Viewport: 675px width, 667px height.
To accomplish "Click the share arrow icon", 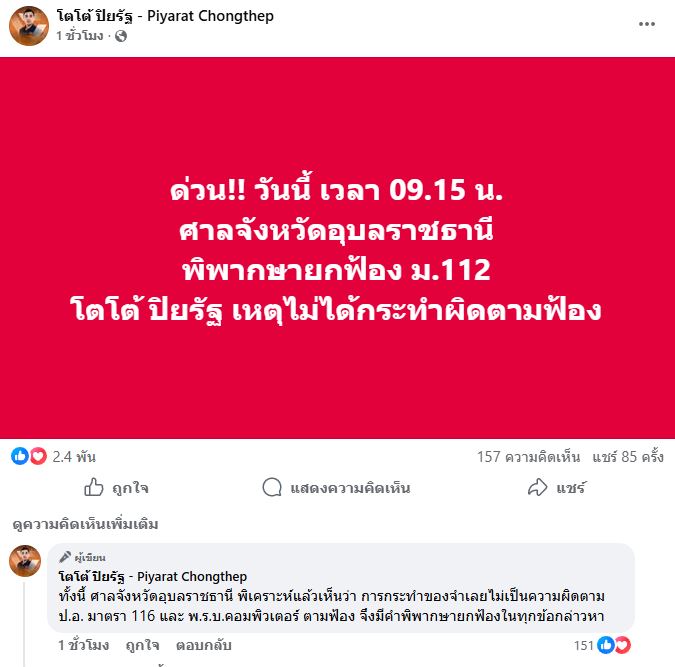I will [x=538, y=487].
